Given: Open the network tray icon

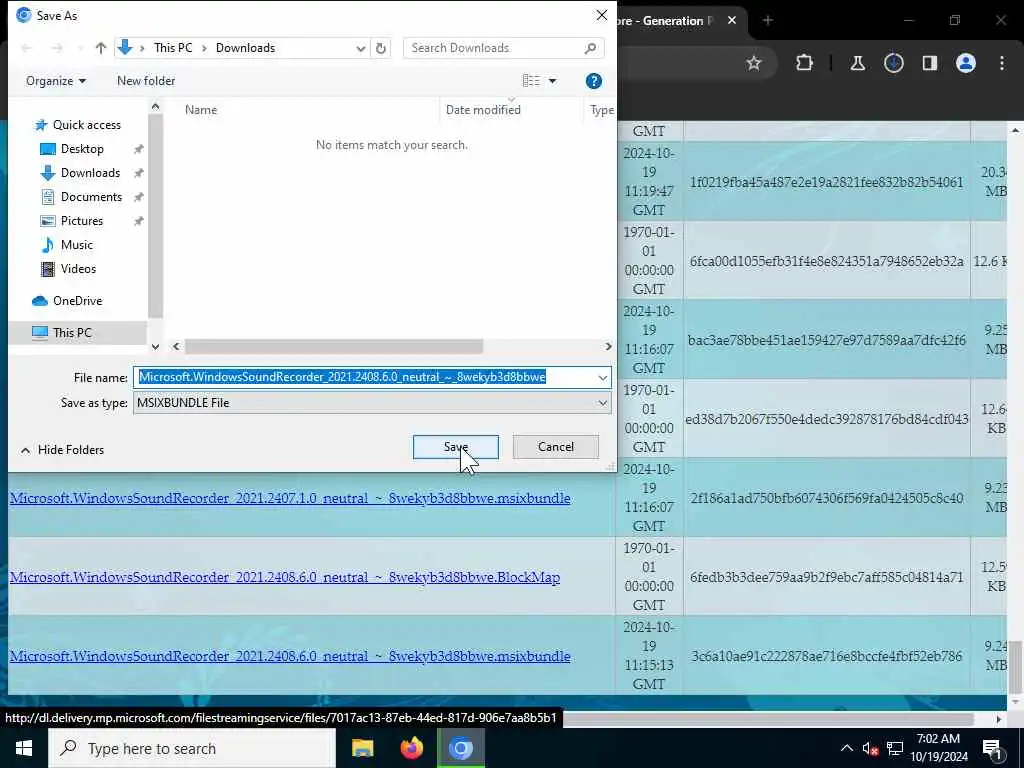Looking at the screenshot, I should click(895, 749).
